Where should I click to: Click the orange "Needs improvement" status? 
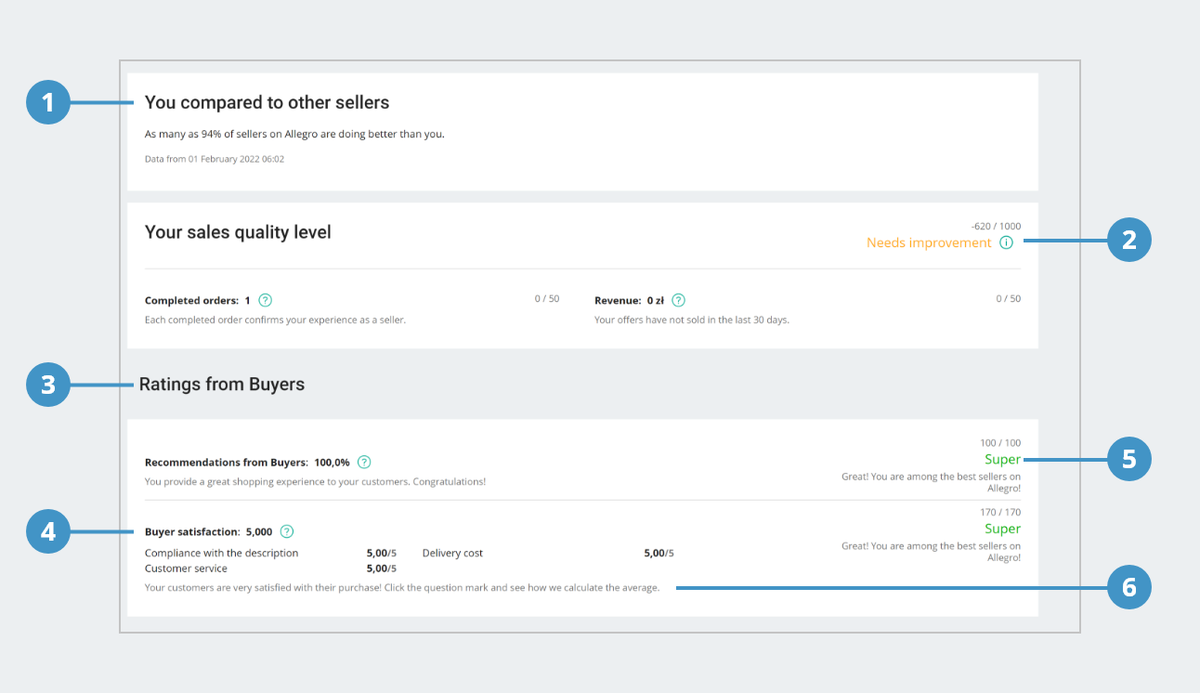pos(929,243)
